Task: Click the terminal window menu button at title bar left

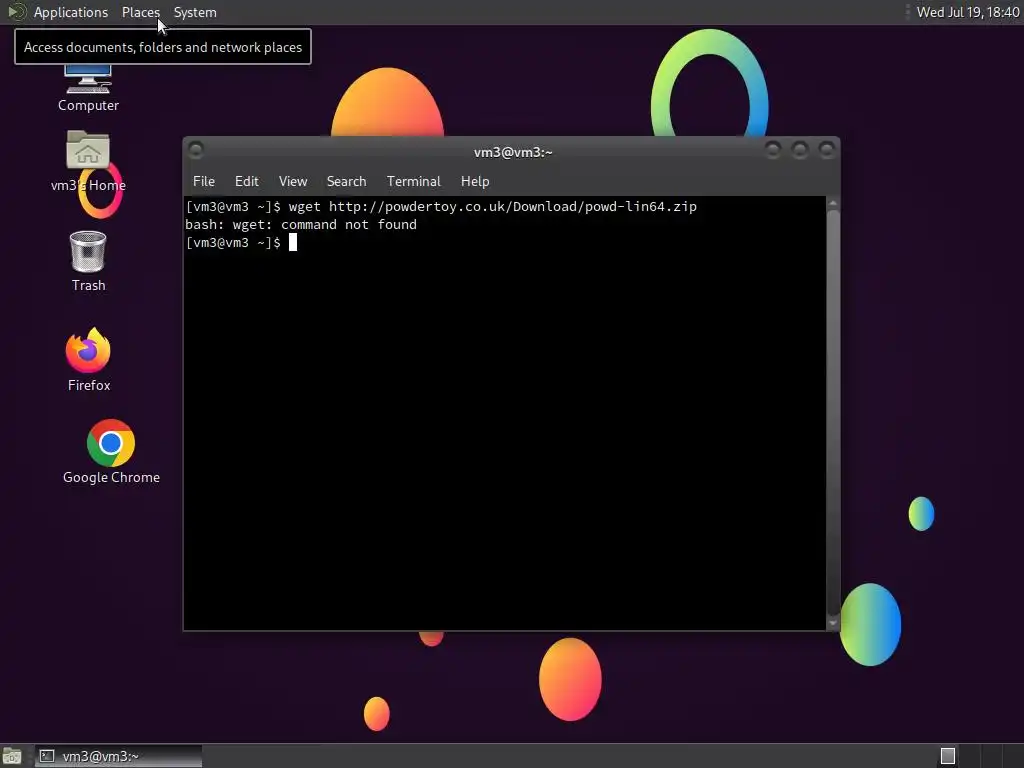Action: point(195,150)
